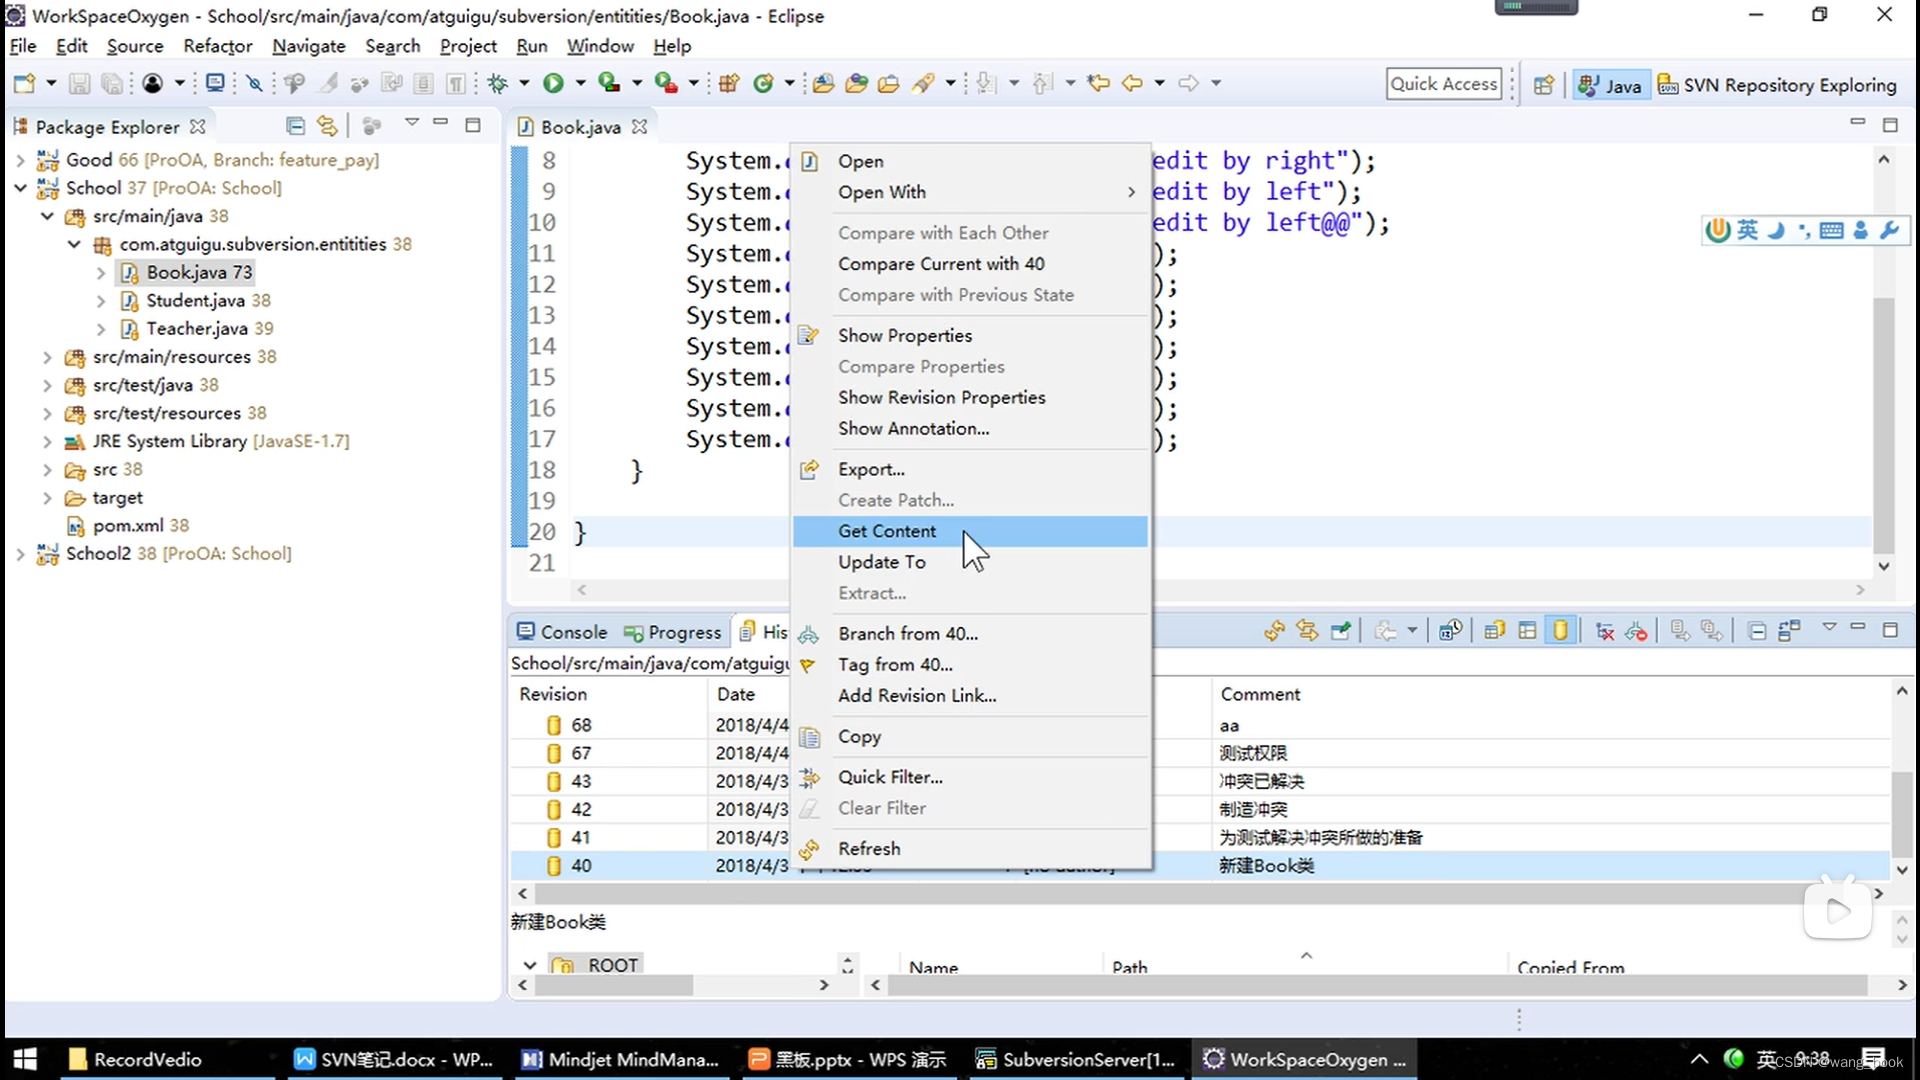This screenshot has width=1920, height=1080.
Task: Select Compare Current with 40
Action: [970, 264]
